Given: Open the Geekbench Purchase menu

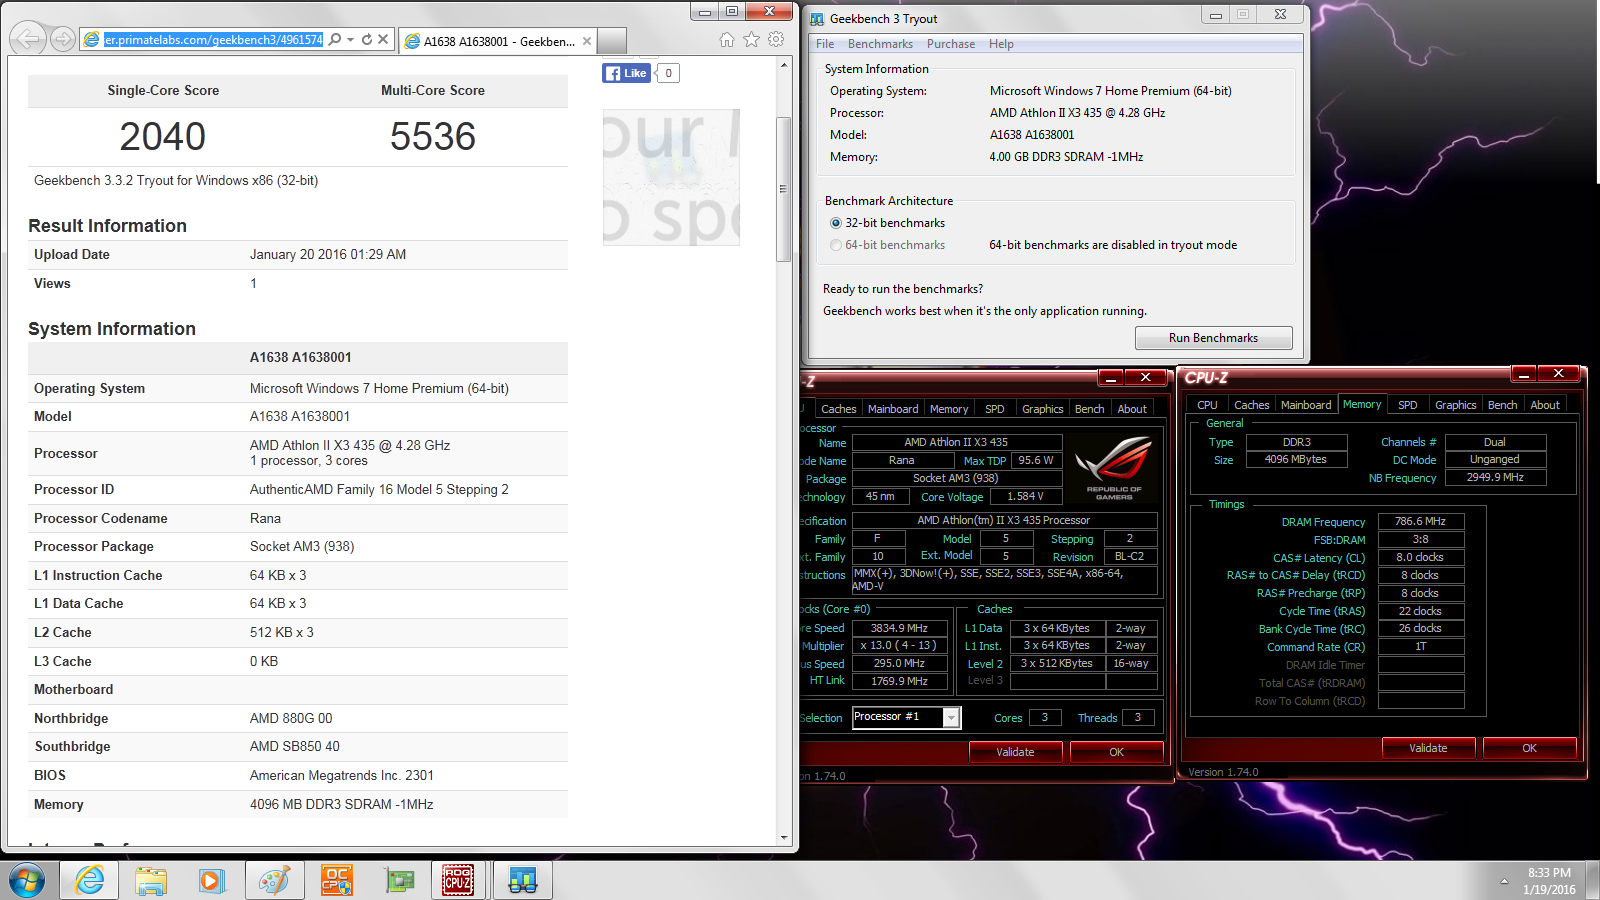Looking at the screenshot, I should 951,44.
